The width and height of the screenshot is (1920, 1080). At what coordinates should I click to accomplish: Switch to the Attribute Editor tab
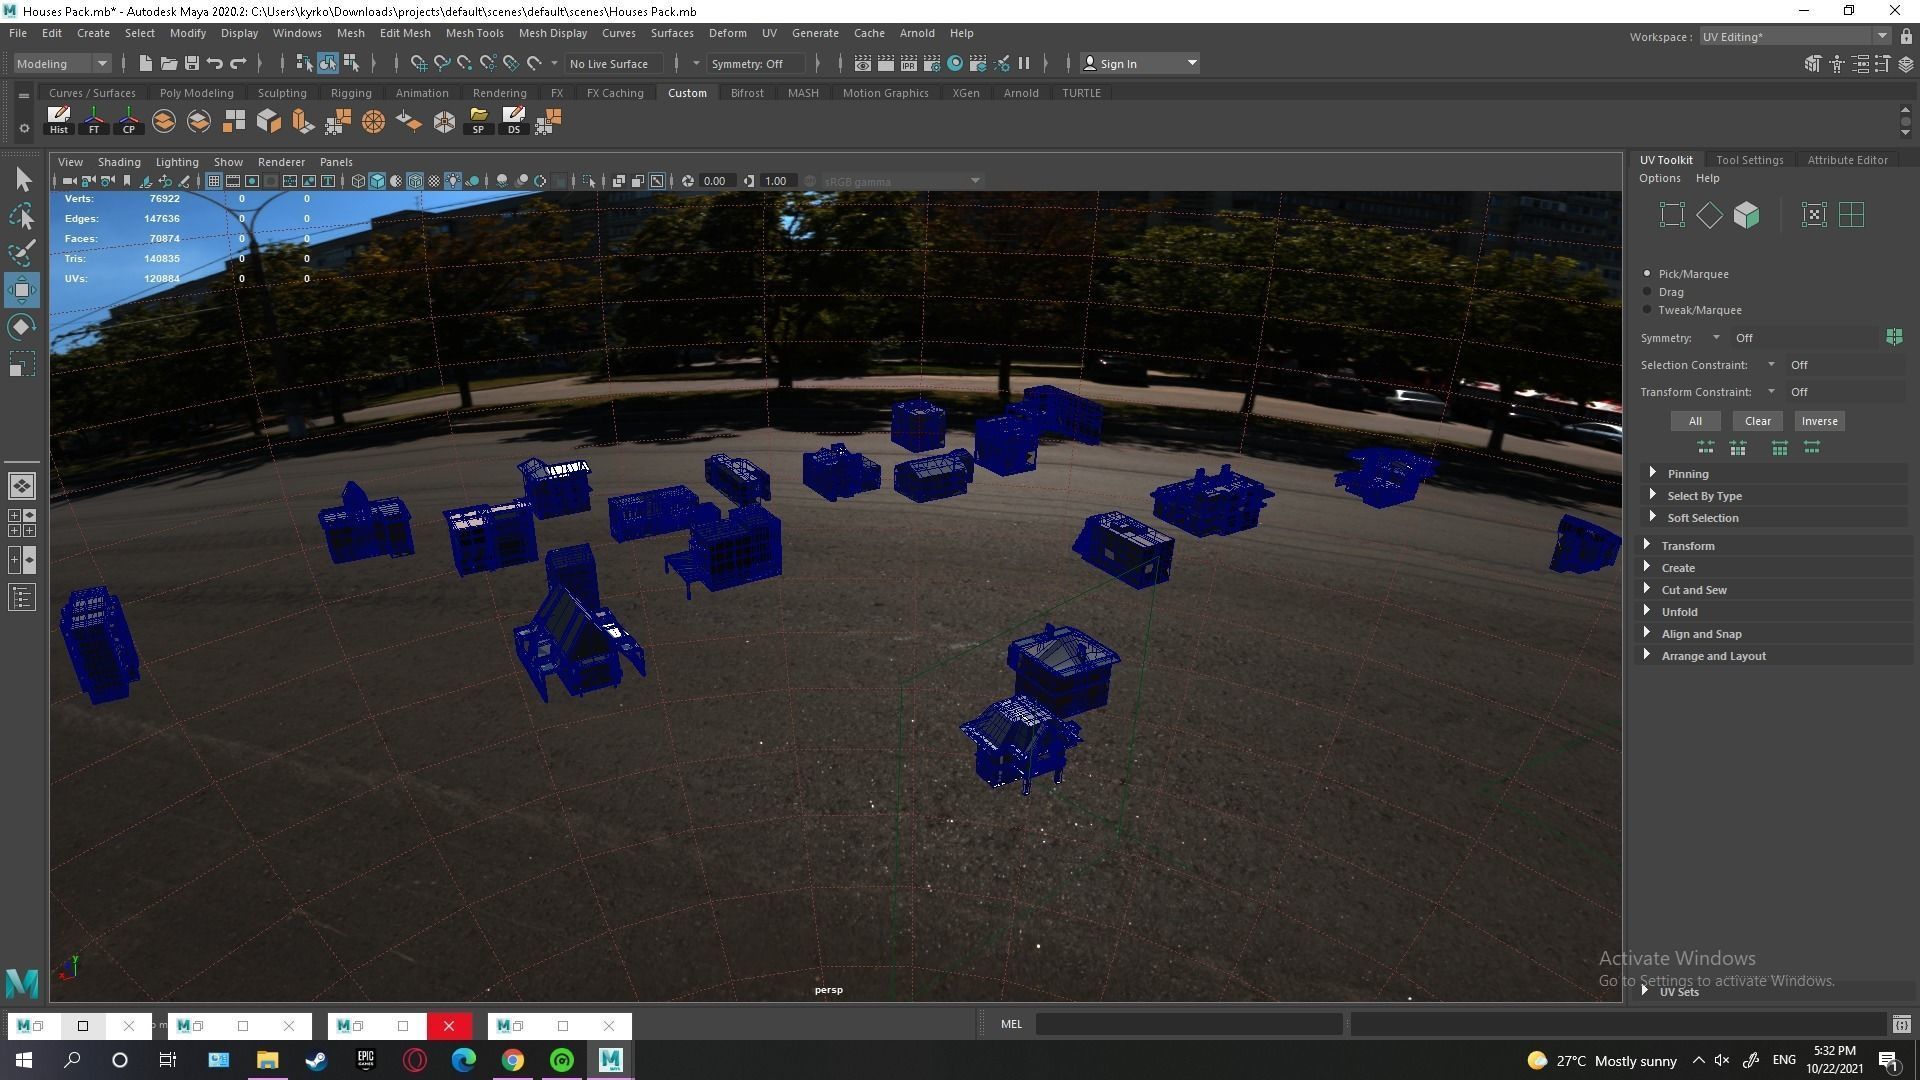1847,160
